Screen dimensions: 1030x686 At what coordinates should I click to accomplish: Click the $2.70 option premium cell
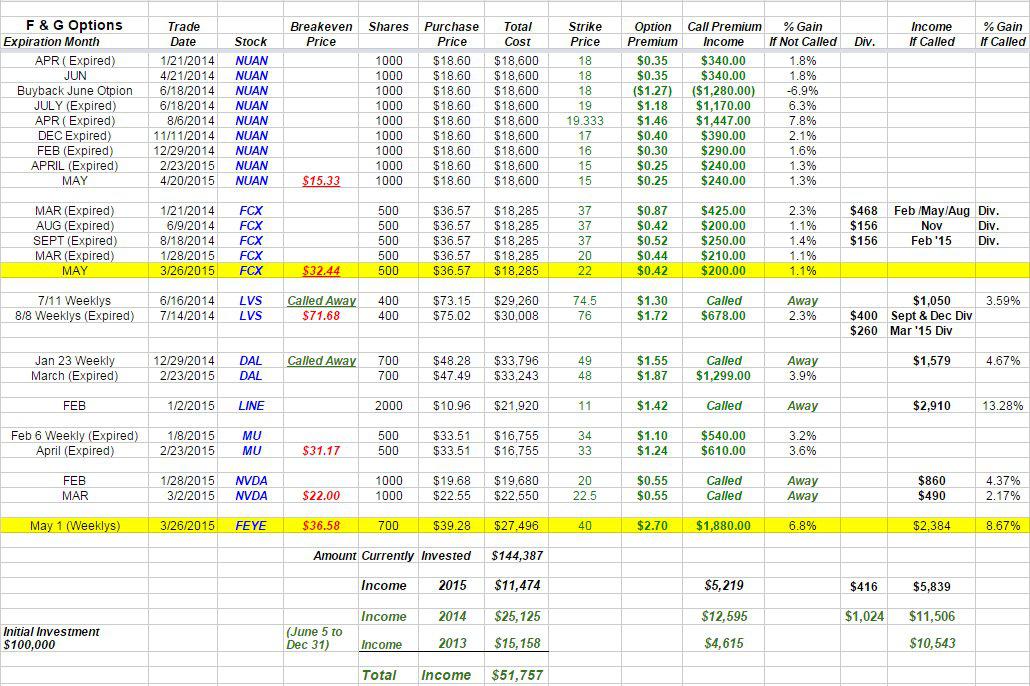(x=652, y=526)
